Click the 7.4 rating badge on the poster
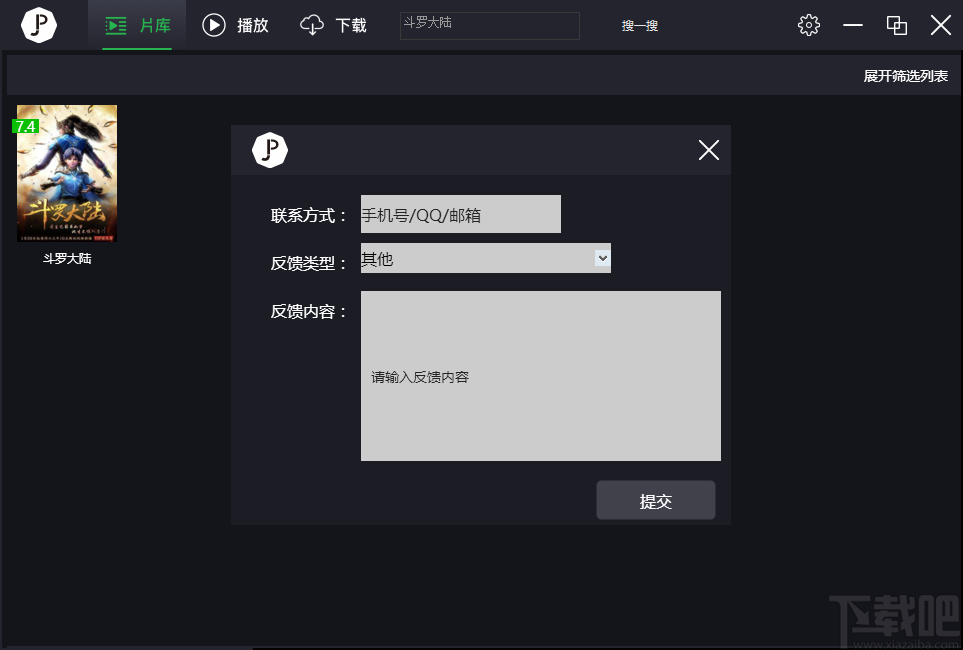 click(x=25, y=127)
